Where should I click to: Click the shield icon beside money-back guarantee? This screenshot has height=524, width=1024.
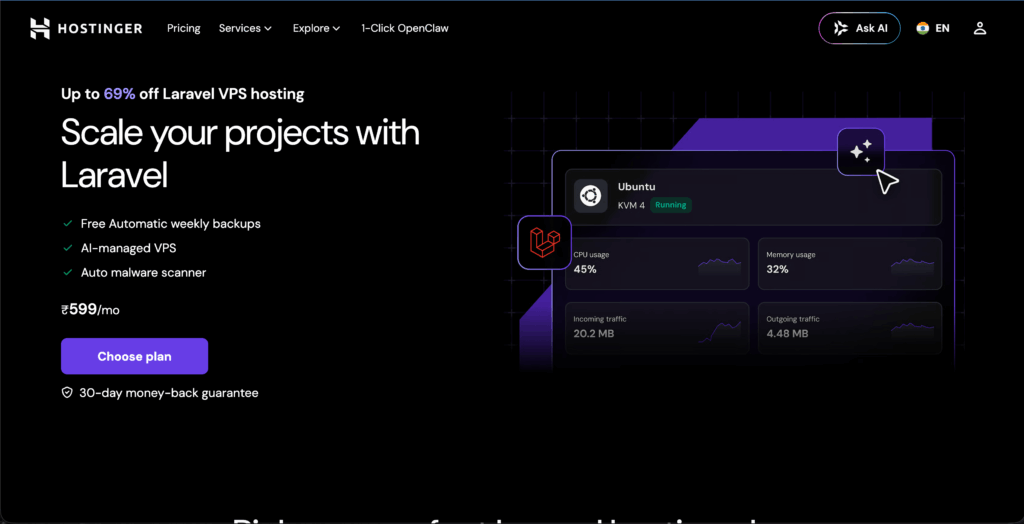[67, 393]
